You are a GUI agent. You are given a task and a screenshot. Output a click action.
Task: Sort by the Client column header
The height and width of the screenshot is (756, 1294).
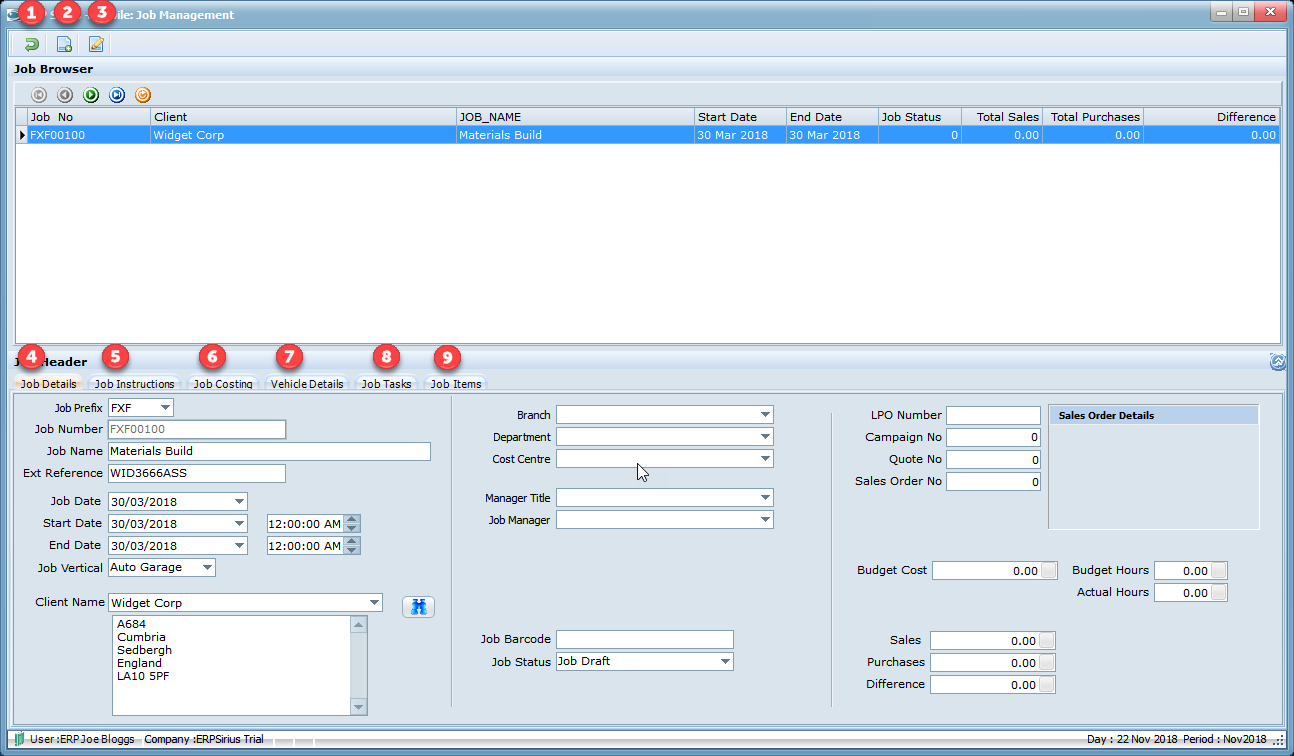tap(303, 117)
